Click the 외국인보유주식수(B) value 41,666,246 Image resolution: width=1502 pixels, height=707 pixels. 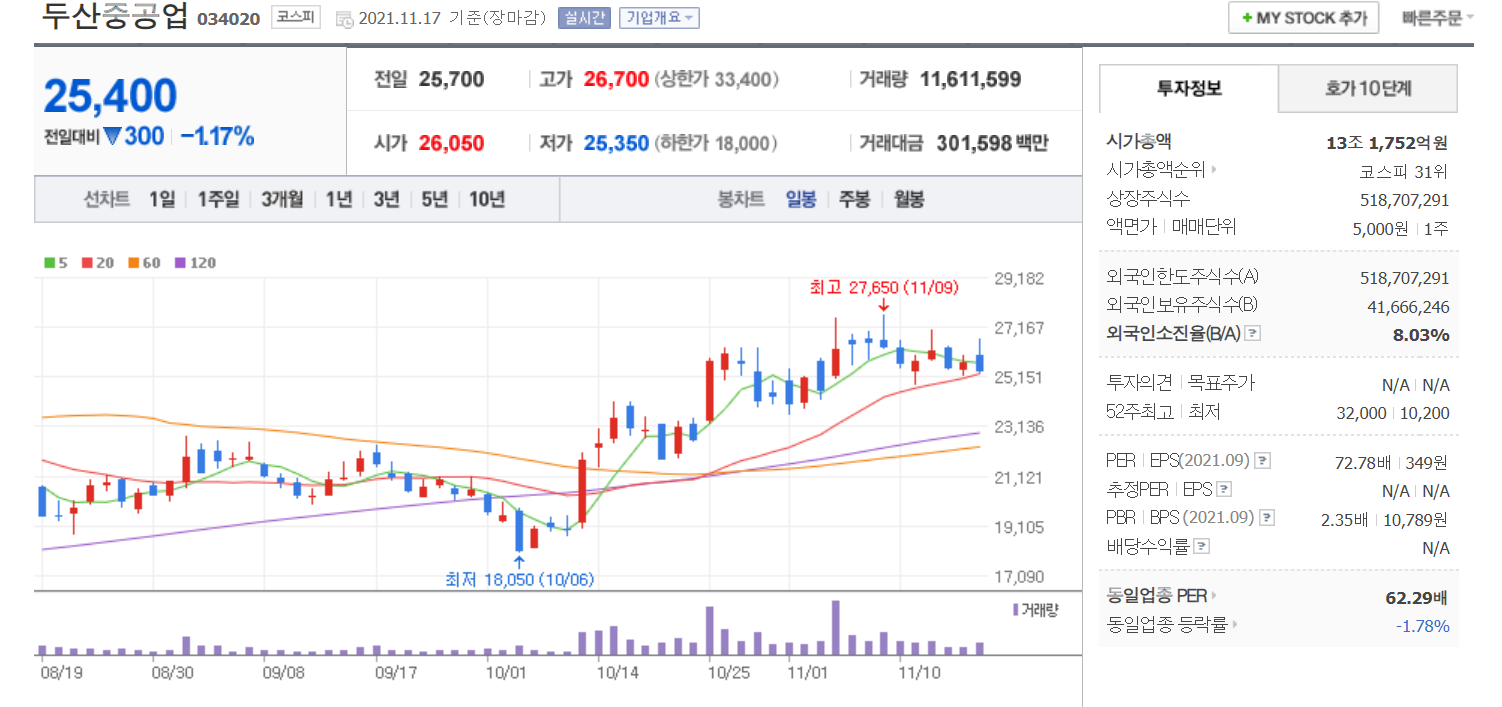pyautogui.click(x=1408, y=307)
